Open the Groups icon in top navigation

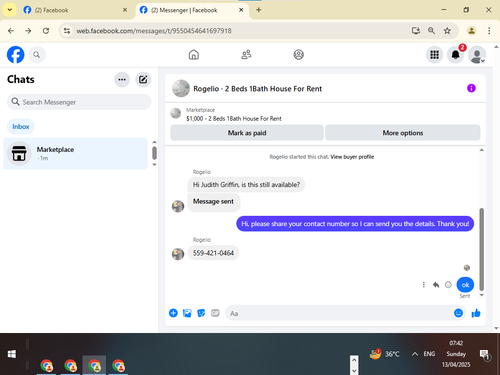[x=298, y=54]
